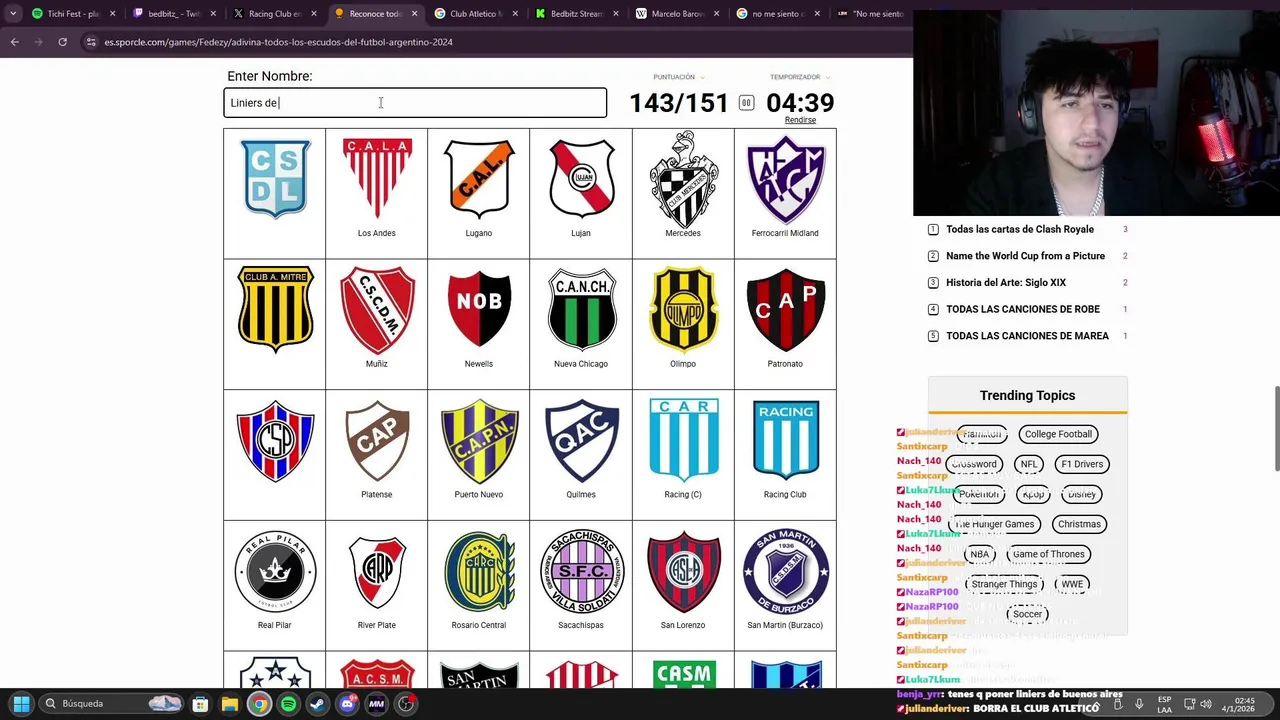
Task: Click the unnamed CSP red-blue crest
Action: pyautogui.click(x=275, y=440)
